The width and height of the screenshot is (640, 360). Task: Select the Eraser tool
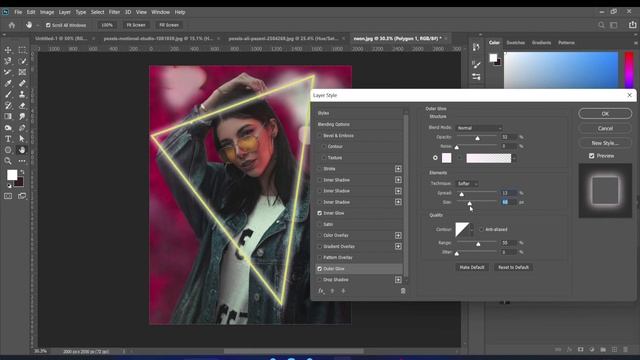coord(22,106)
